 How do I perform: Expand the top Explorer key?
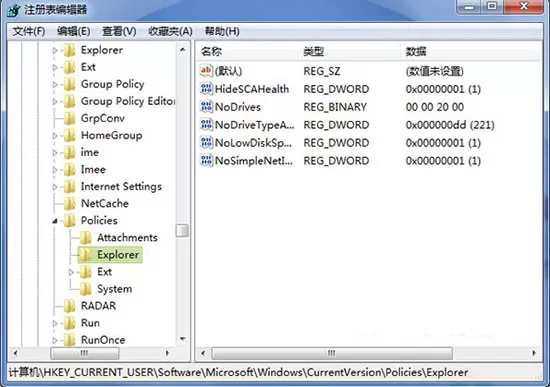tap(55, 51)
